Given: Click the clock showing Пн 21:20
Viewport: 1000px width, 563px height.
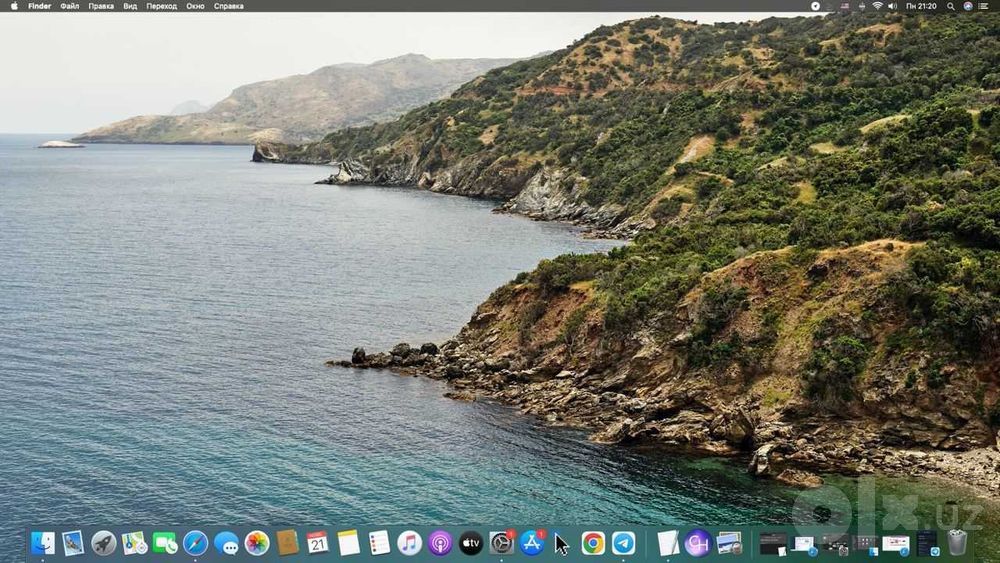Looking at the screenshot, I should (921, 6).
